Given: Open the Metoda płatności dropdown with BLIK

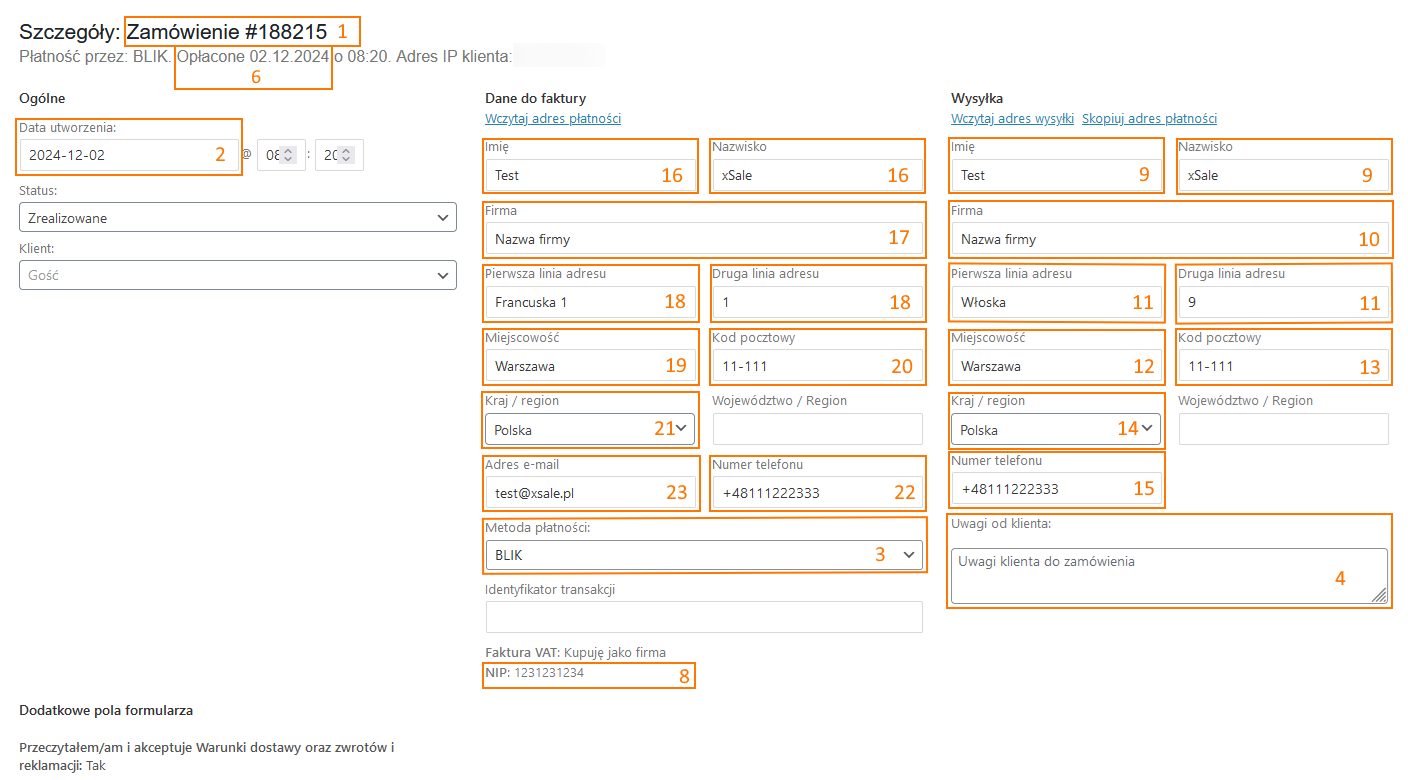Looking at the screenshot, I should 703,555.
